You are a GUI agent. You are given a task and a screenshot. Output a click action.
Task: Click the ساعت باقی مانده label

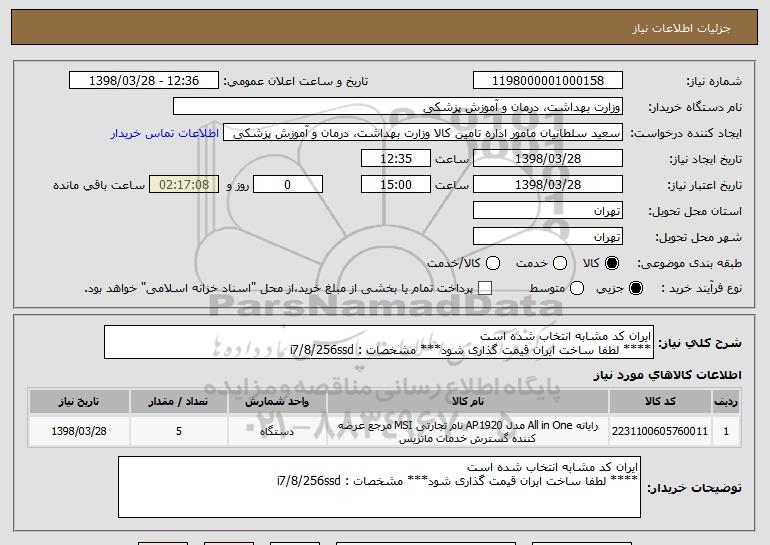[99, 185]
